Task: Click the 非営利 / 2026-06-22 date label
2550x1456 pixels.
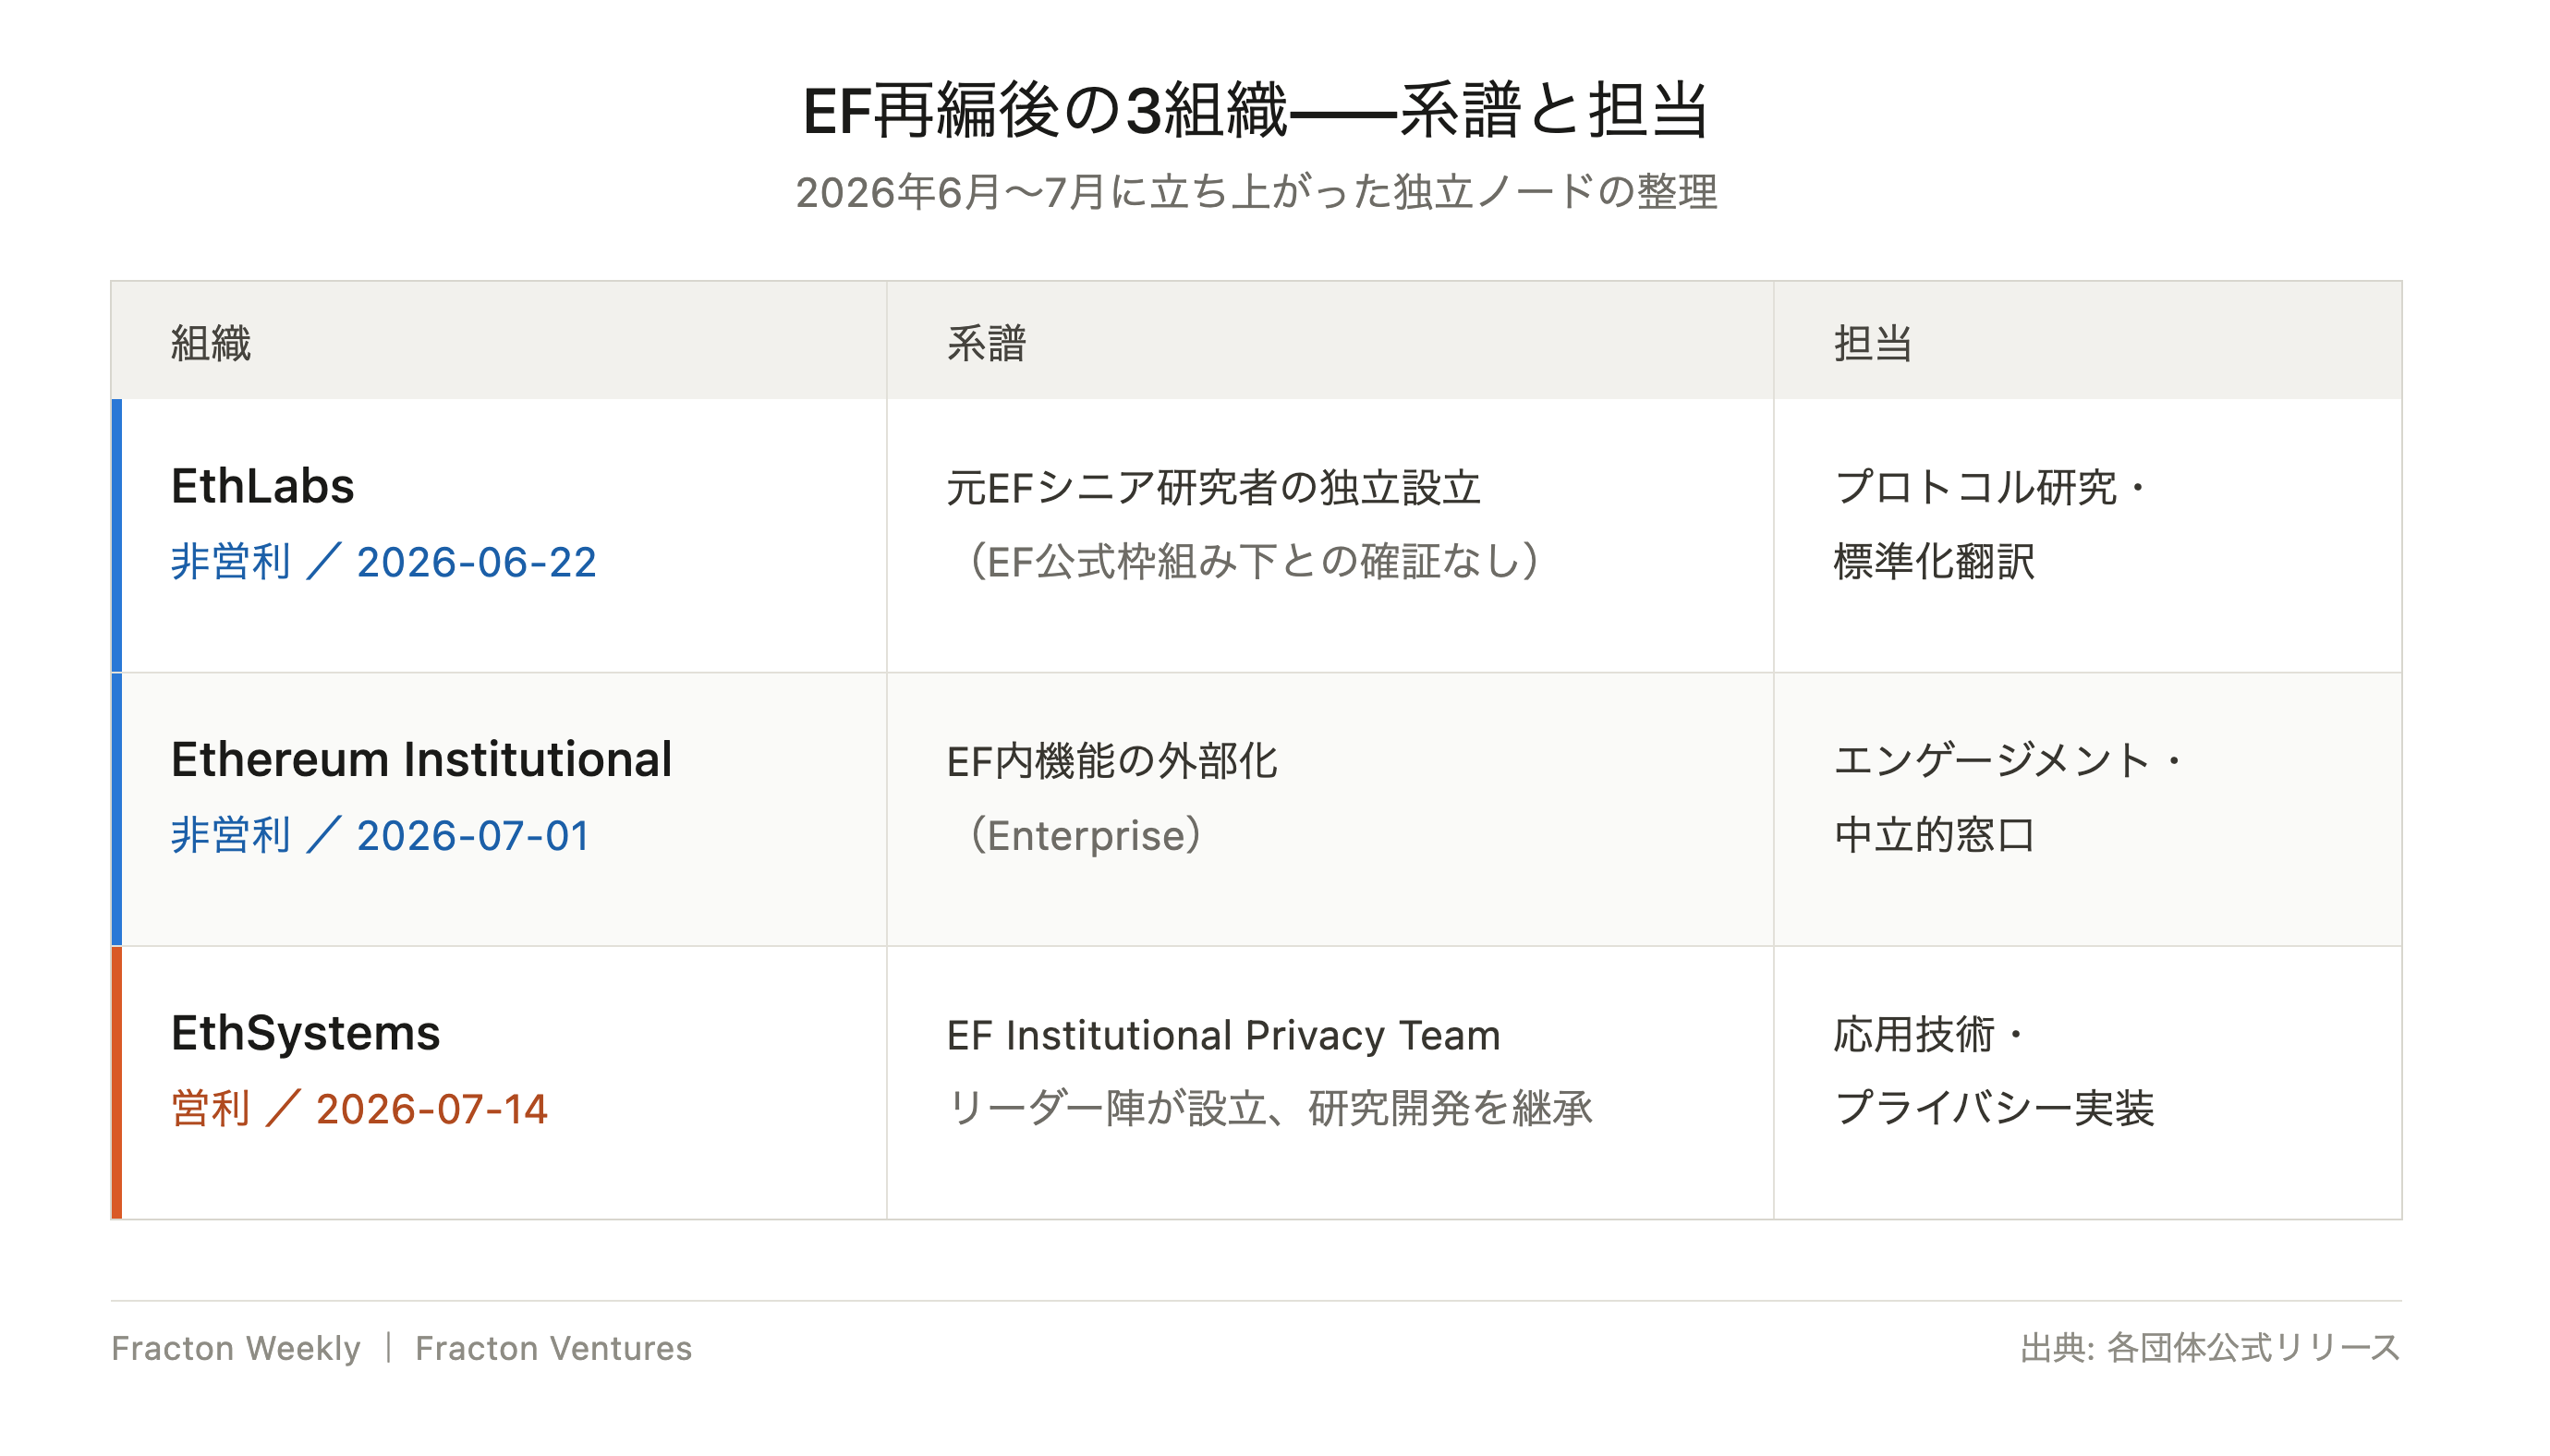Action: coord(383,562)
